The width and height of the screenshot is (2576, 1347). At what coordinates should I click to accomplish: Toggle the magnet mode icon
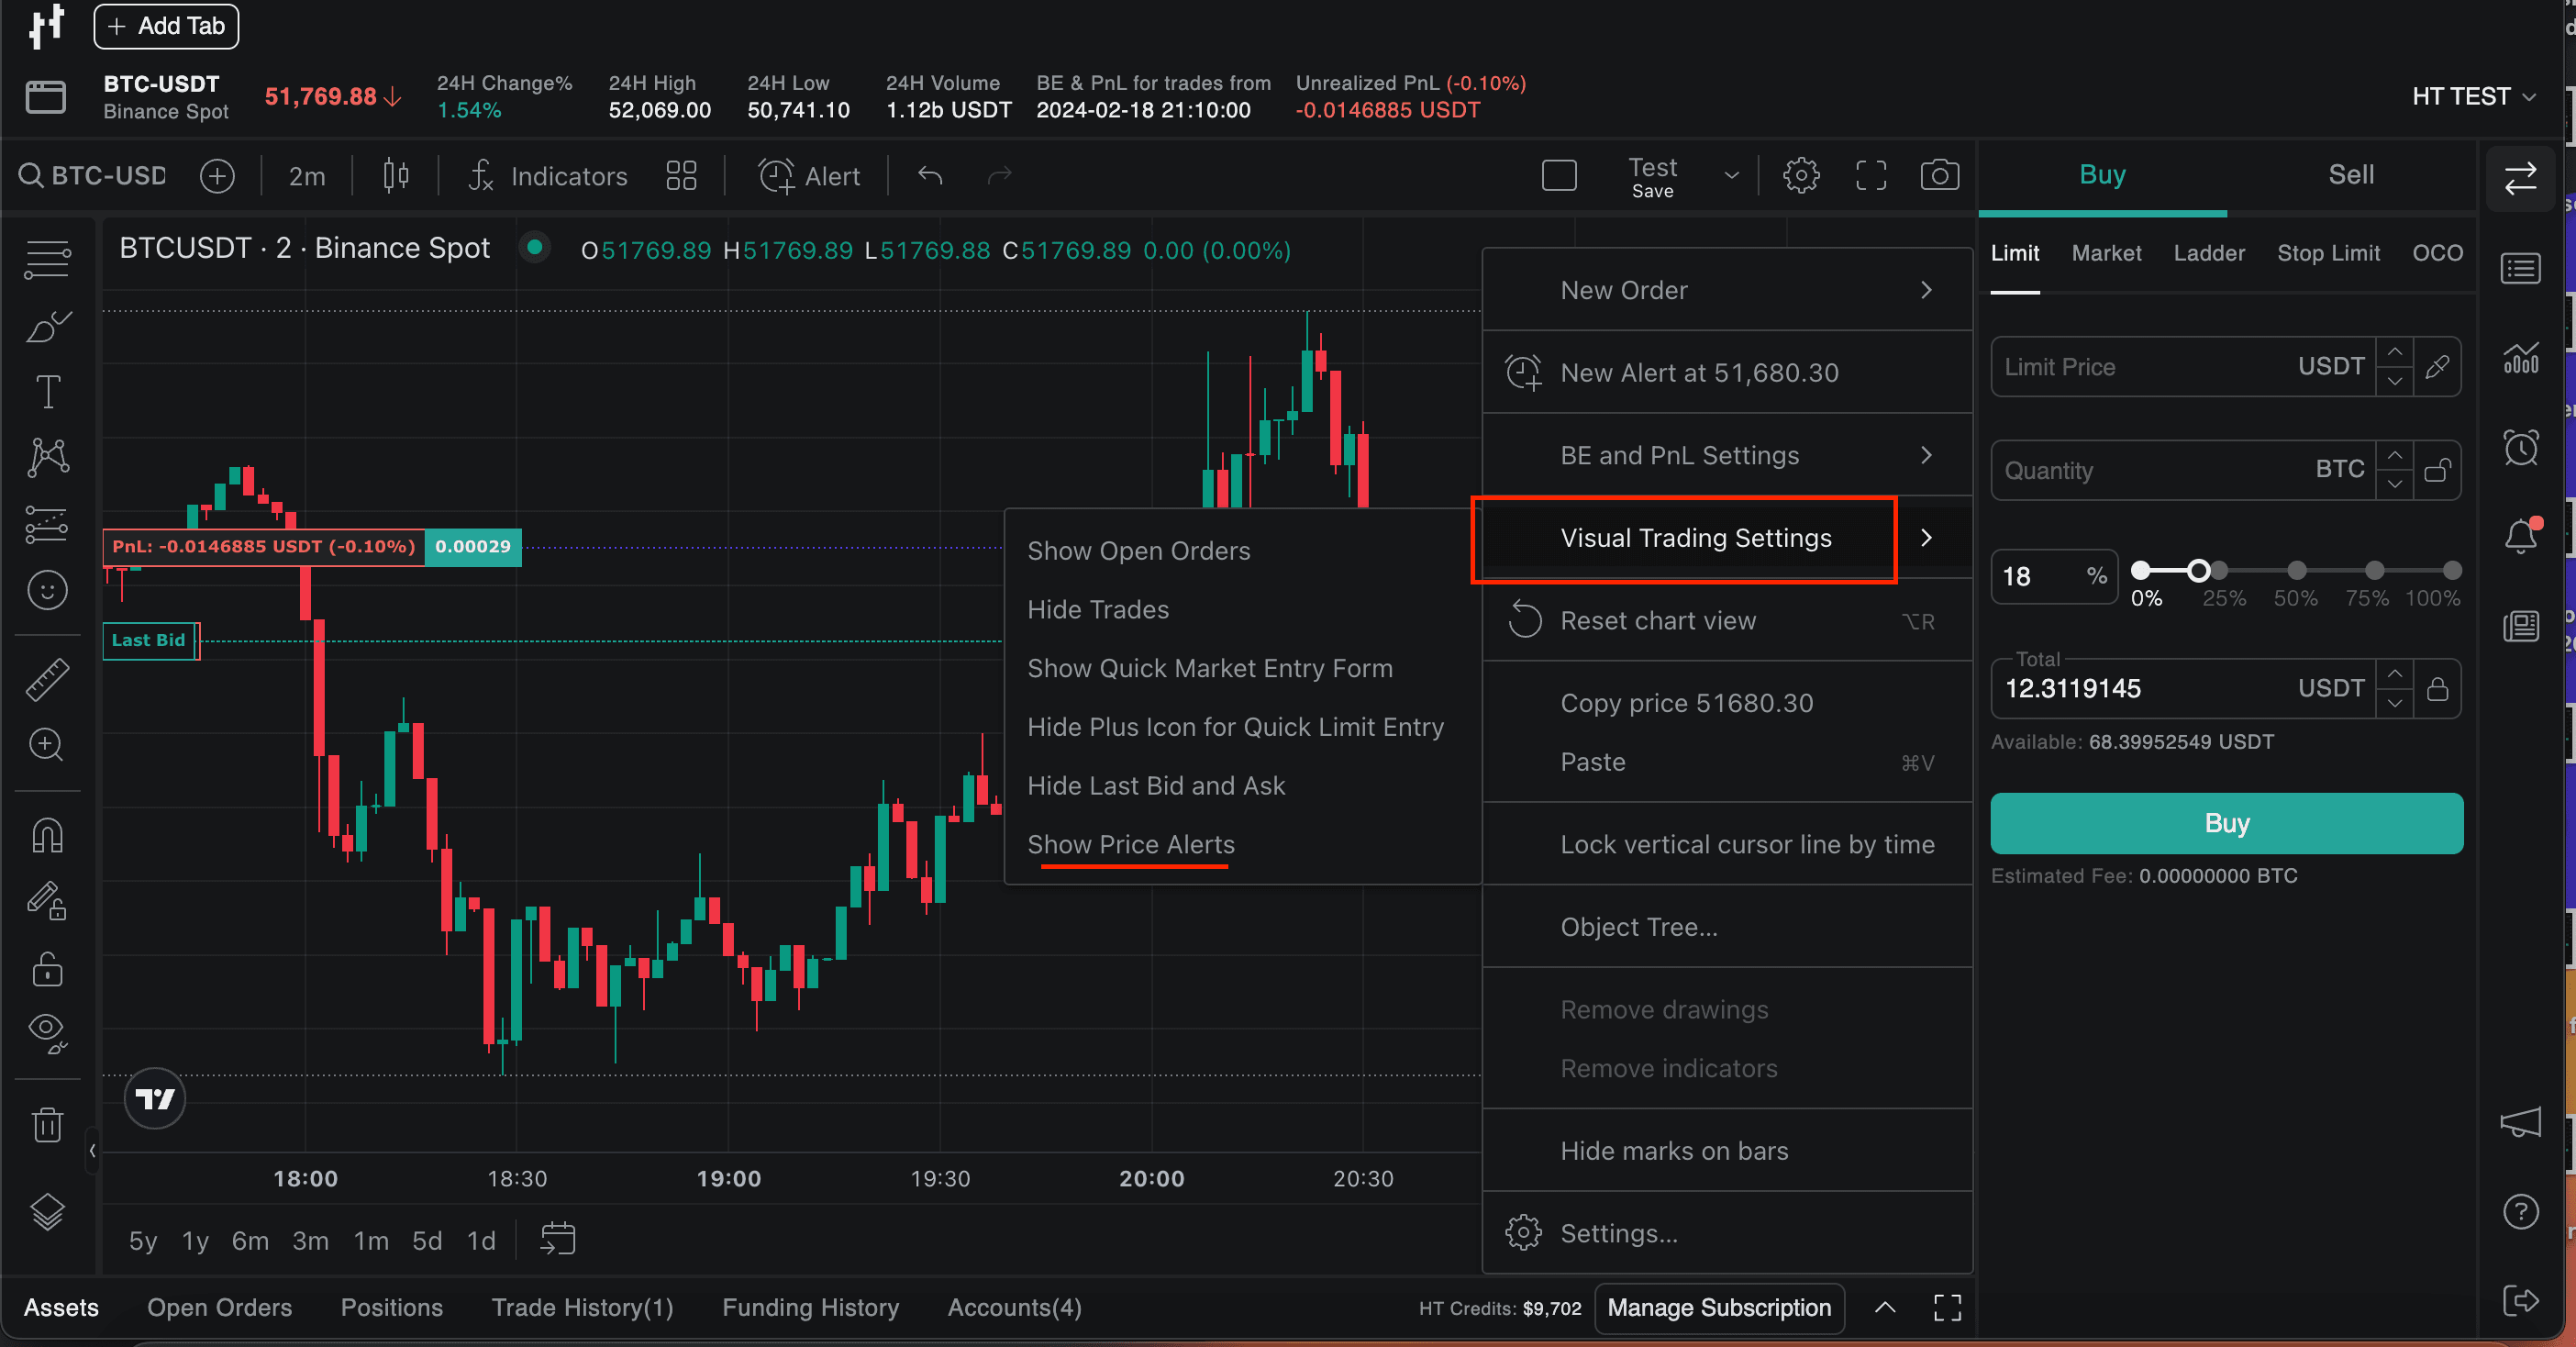47,835
